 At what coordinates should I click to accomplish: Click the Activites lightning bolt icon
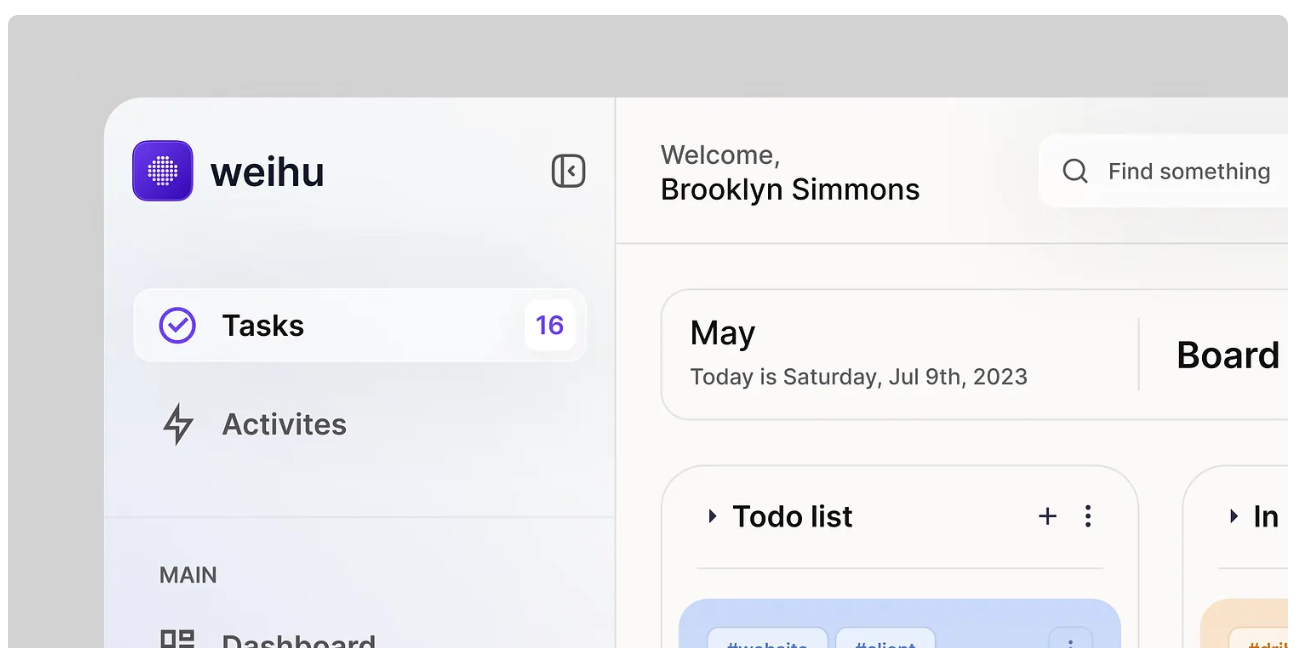[x=178, y=424]
